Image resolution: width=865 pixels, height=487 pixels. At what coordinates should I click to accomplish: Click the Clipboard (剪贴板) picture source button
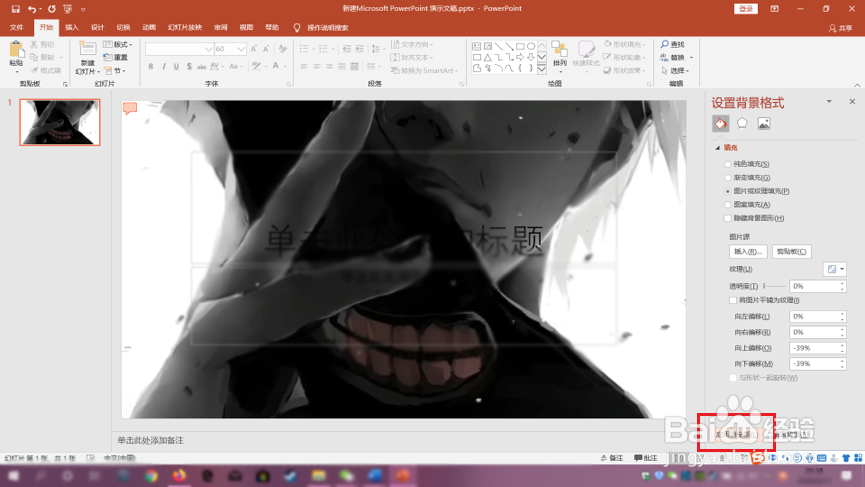[x=792, y=251]
